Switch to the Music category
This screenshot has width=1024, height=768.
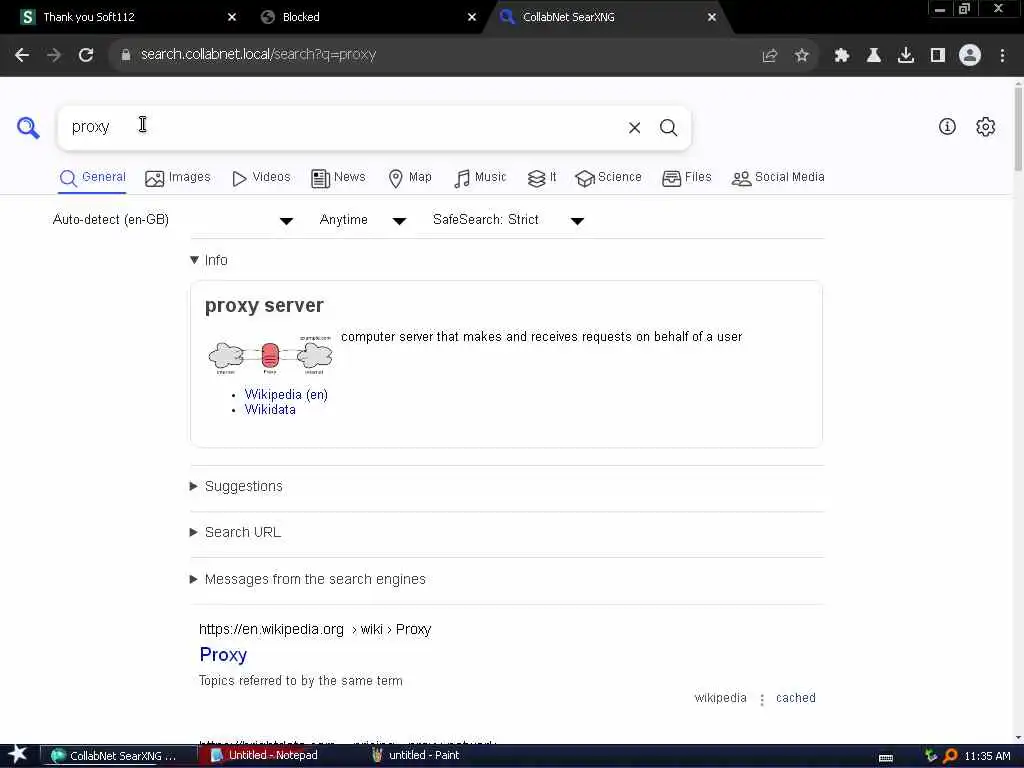click(x=480, y=178)
